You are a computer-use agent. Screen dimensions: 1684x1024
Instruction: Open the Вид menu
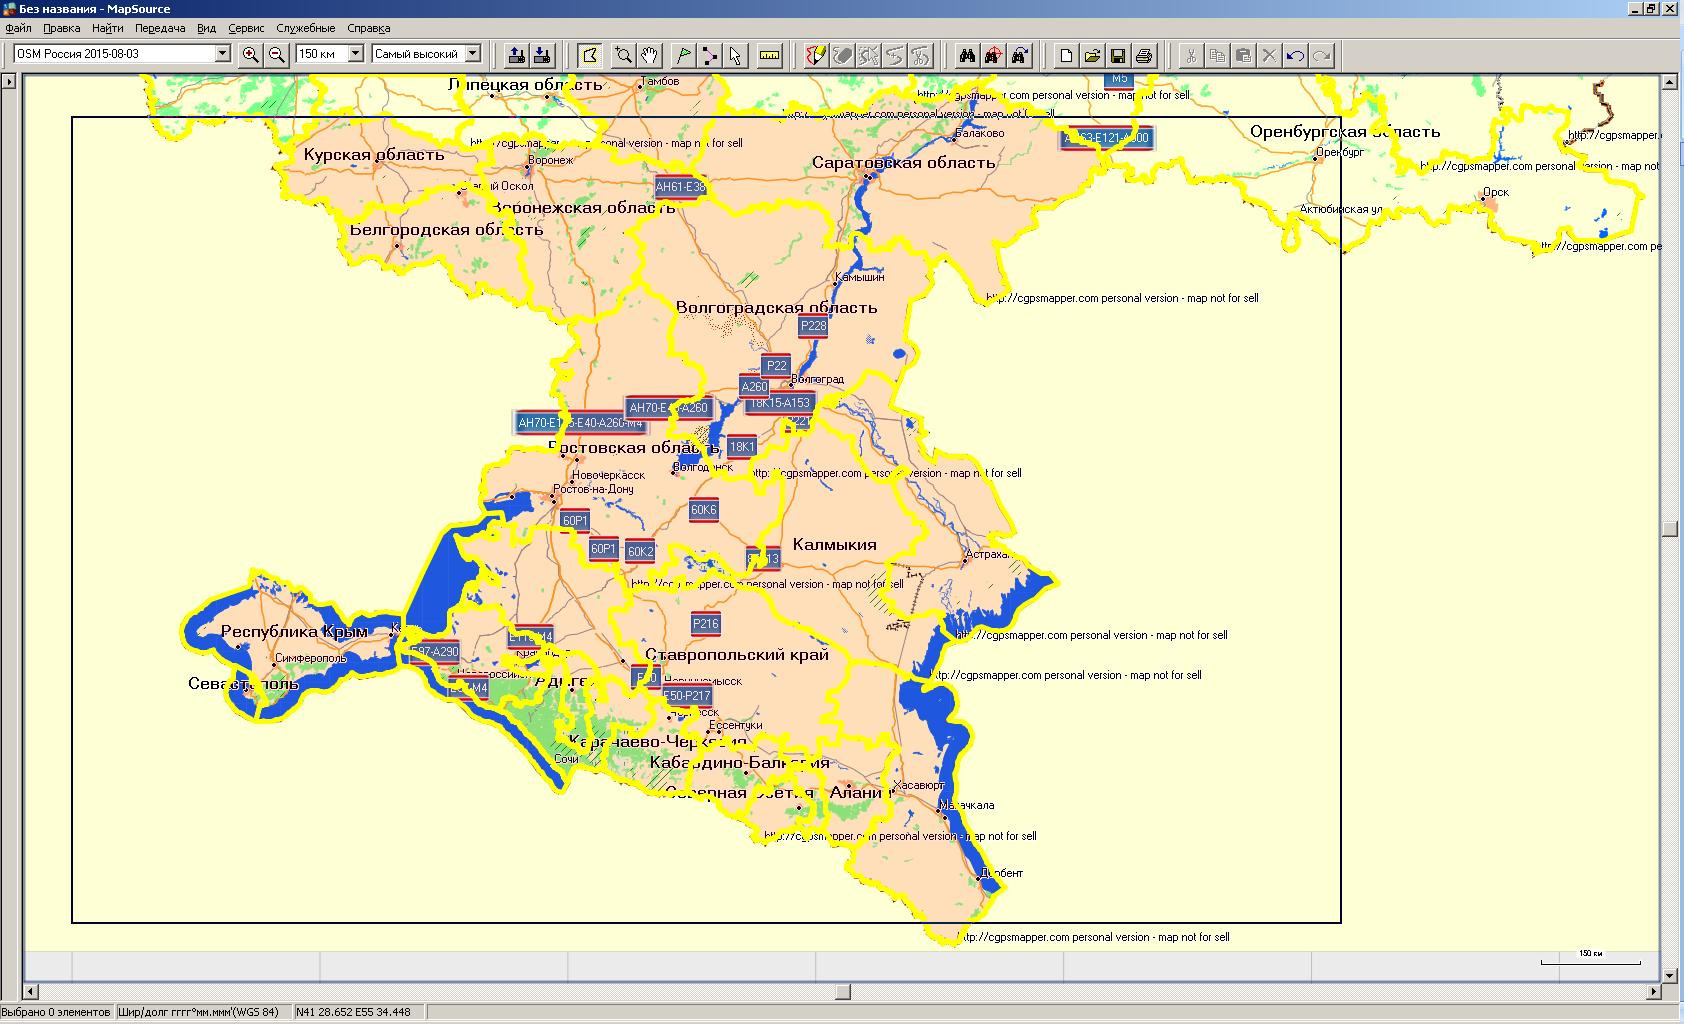pyautogui.click(x=206, y=28)
